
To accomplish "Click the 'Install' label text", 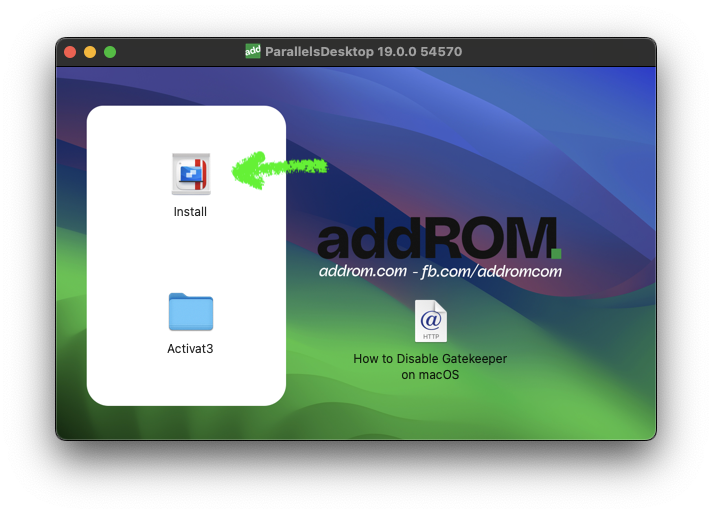I will point(190,212).
